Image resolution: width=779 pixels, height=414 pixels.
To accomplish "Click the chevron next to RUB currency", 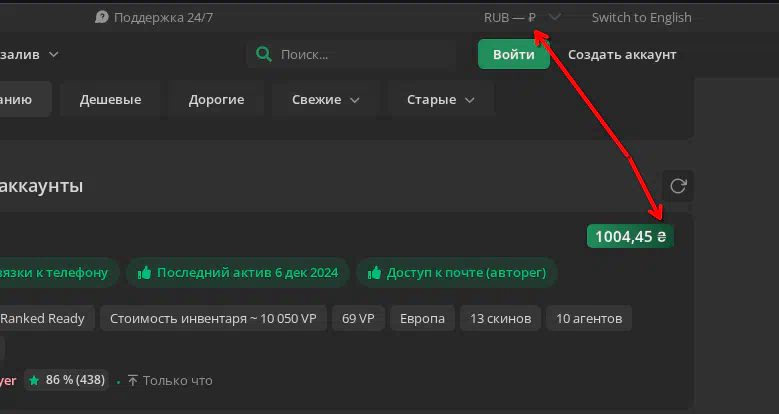I will 554,17.
